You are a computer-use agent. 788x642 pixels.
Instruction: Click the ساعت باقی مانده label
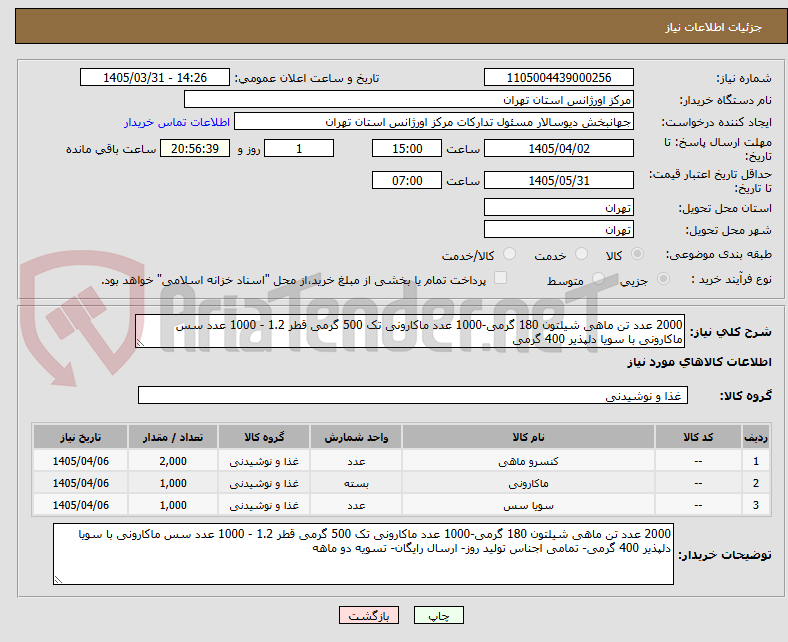[x=111, y=149]
